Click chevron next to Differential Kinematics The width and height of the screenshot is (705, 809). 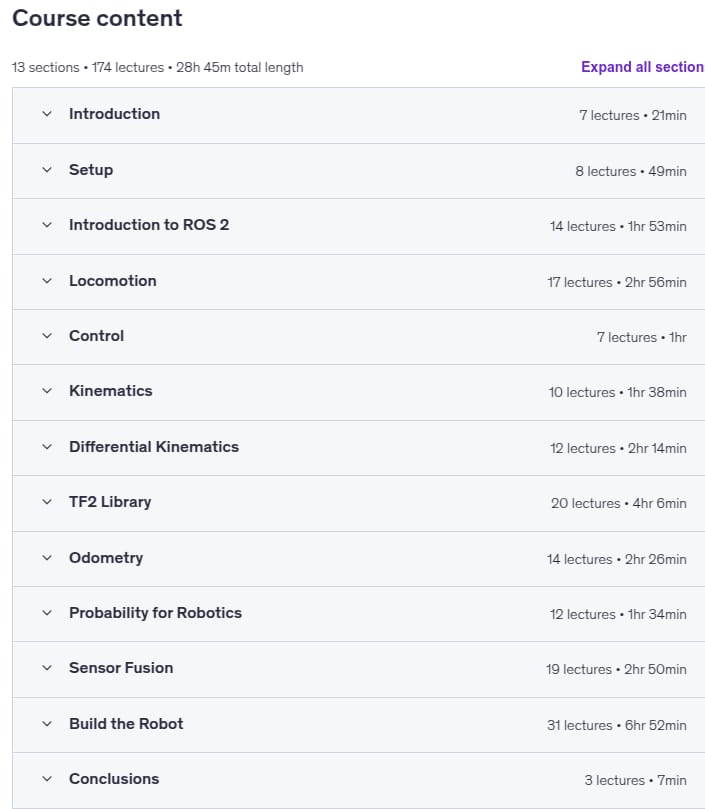click(47, 447)
